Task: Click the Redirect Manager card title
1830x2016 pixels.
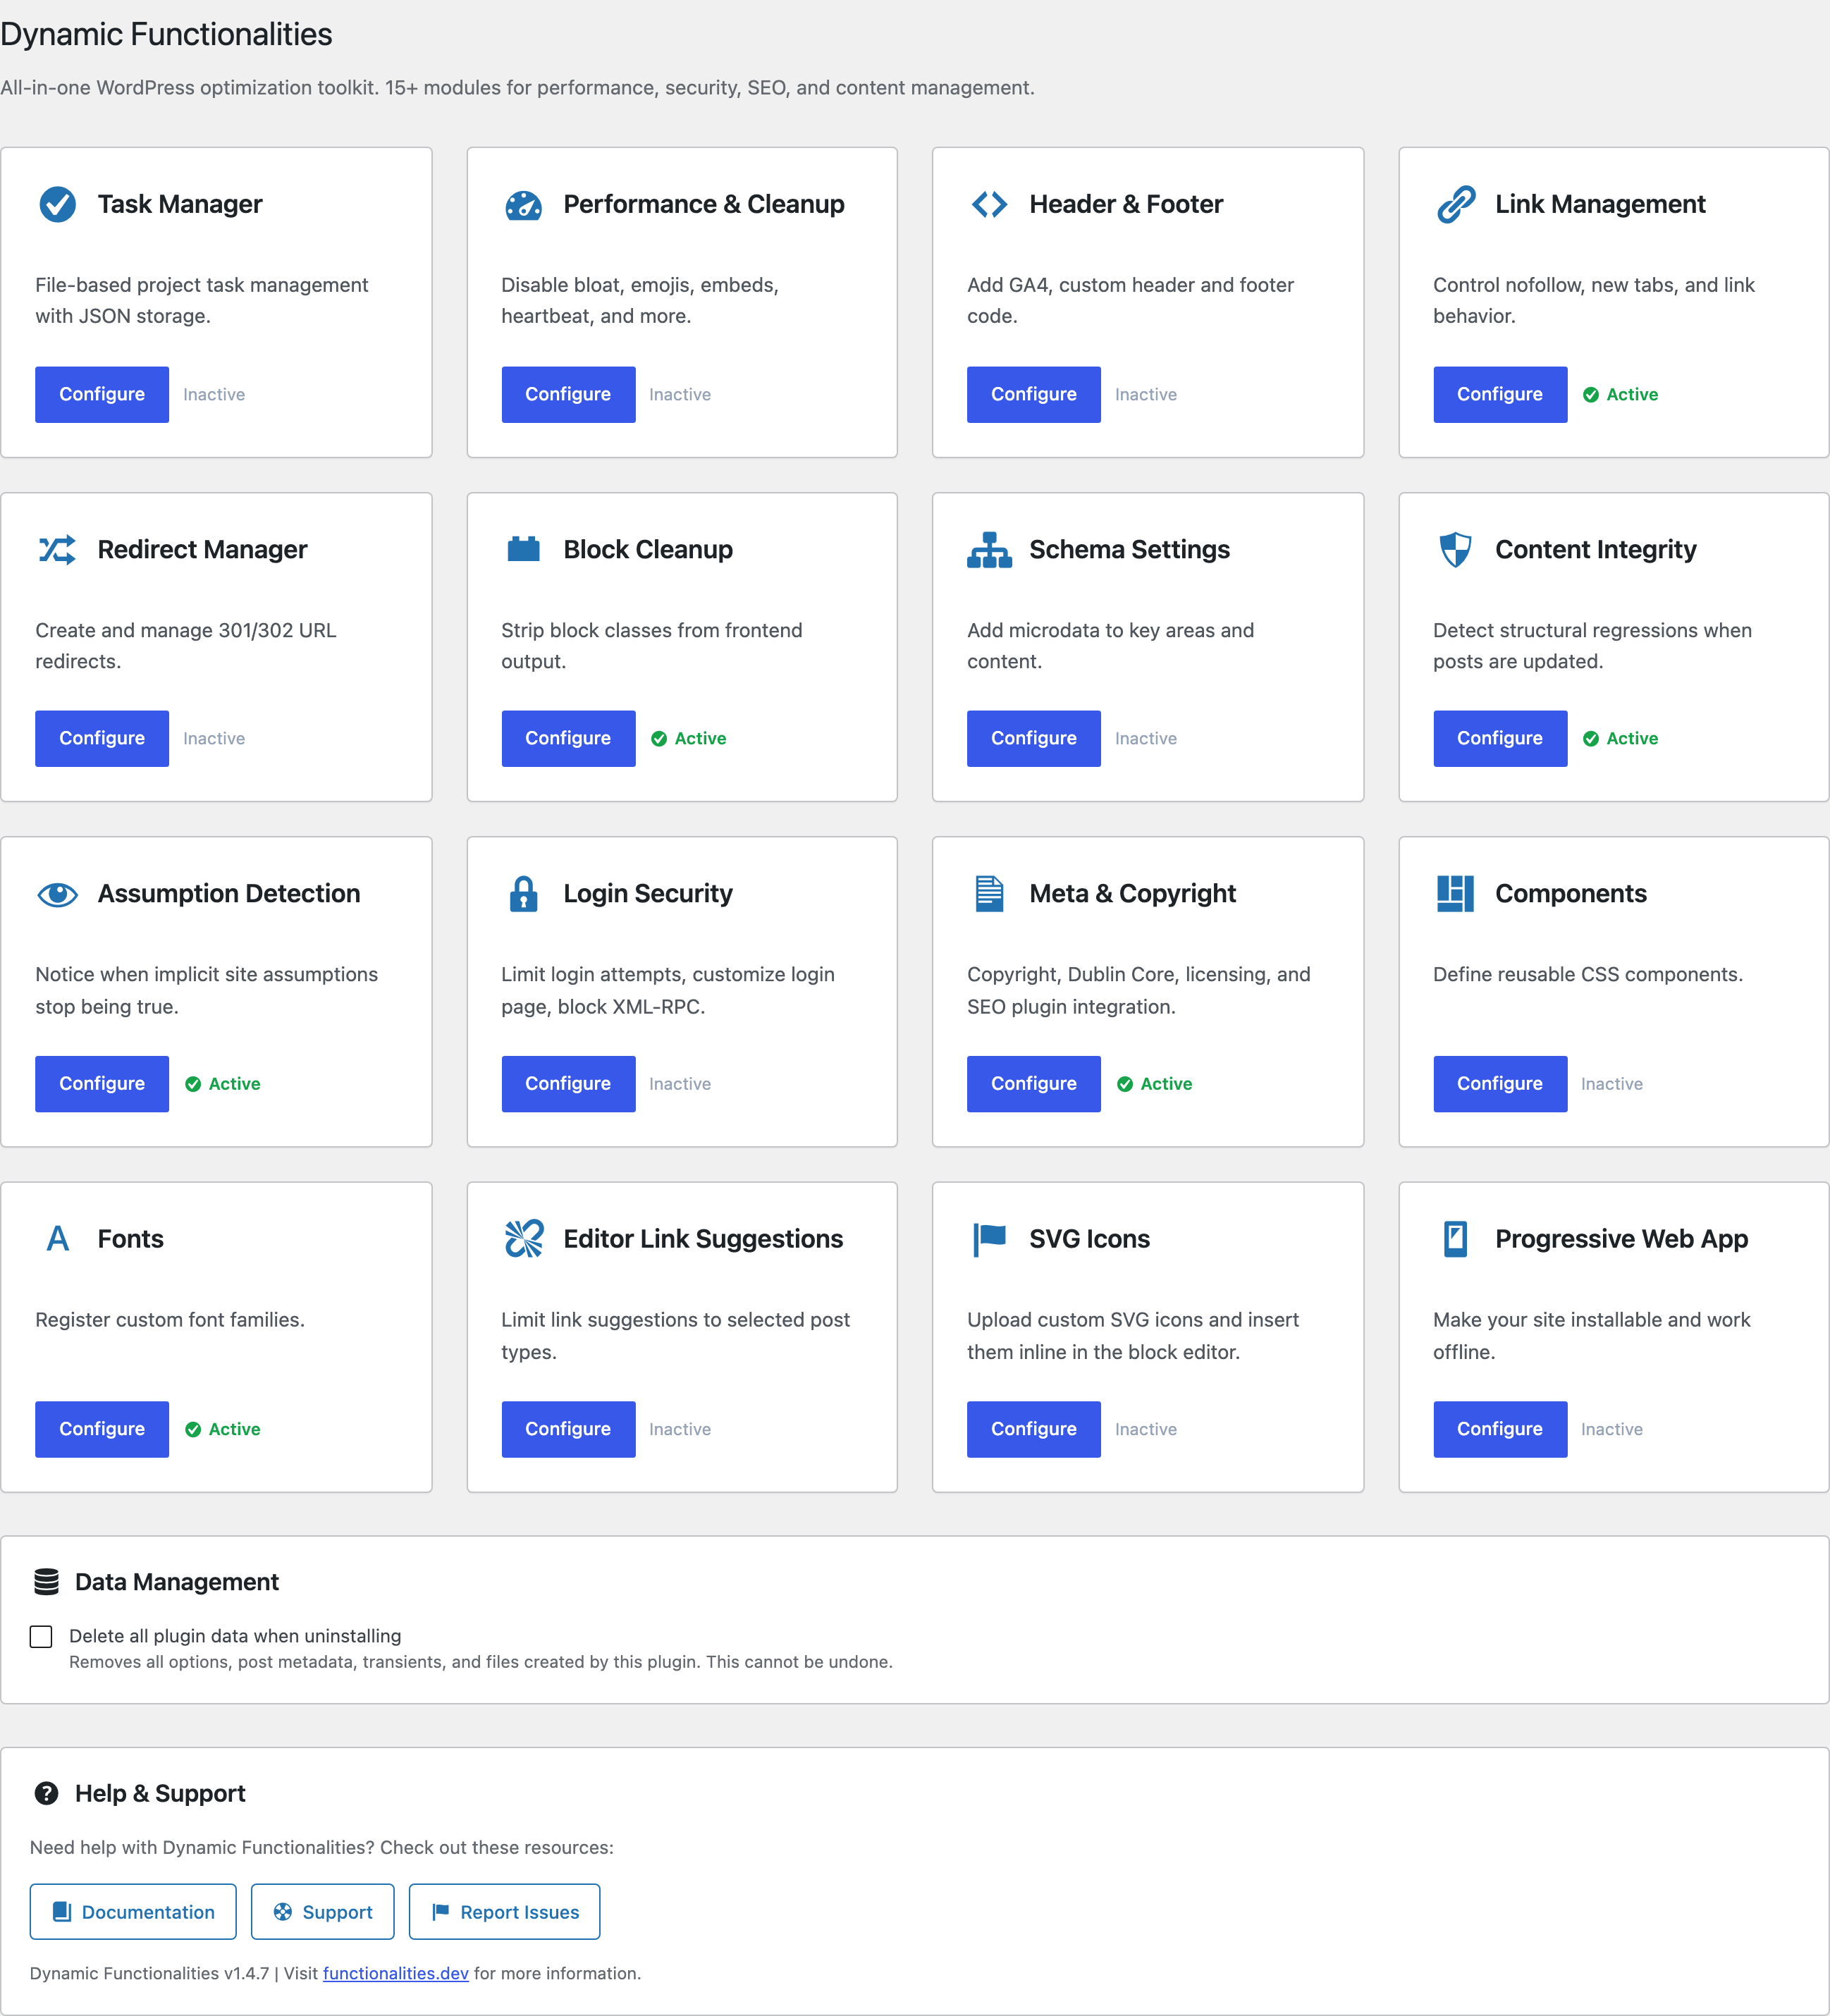Action: tap(202, 549)
